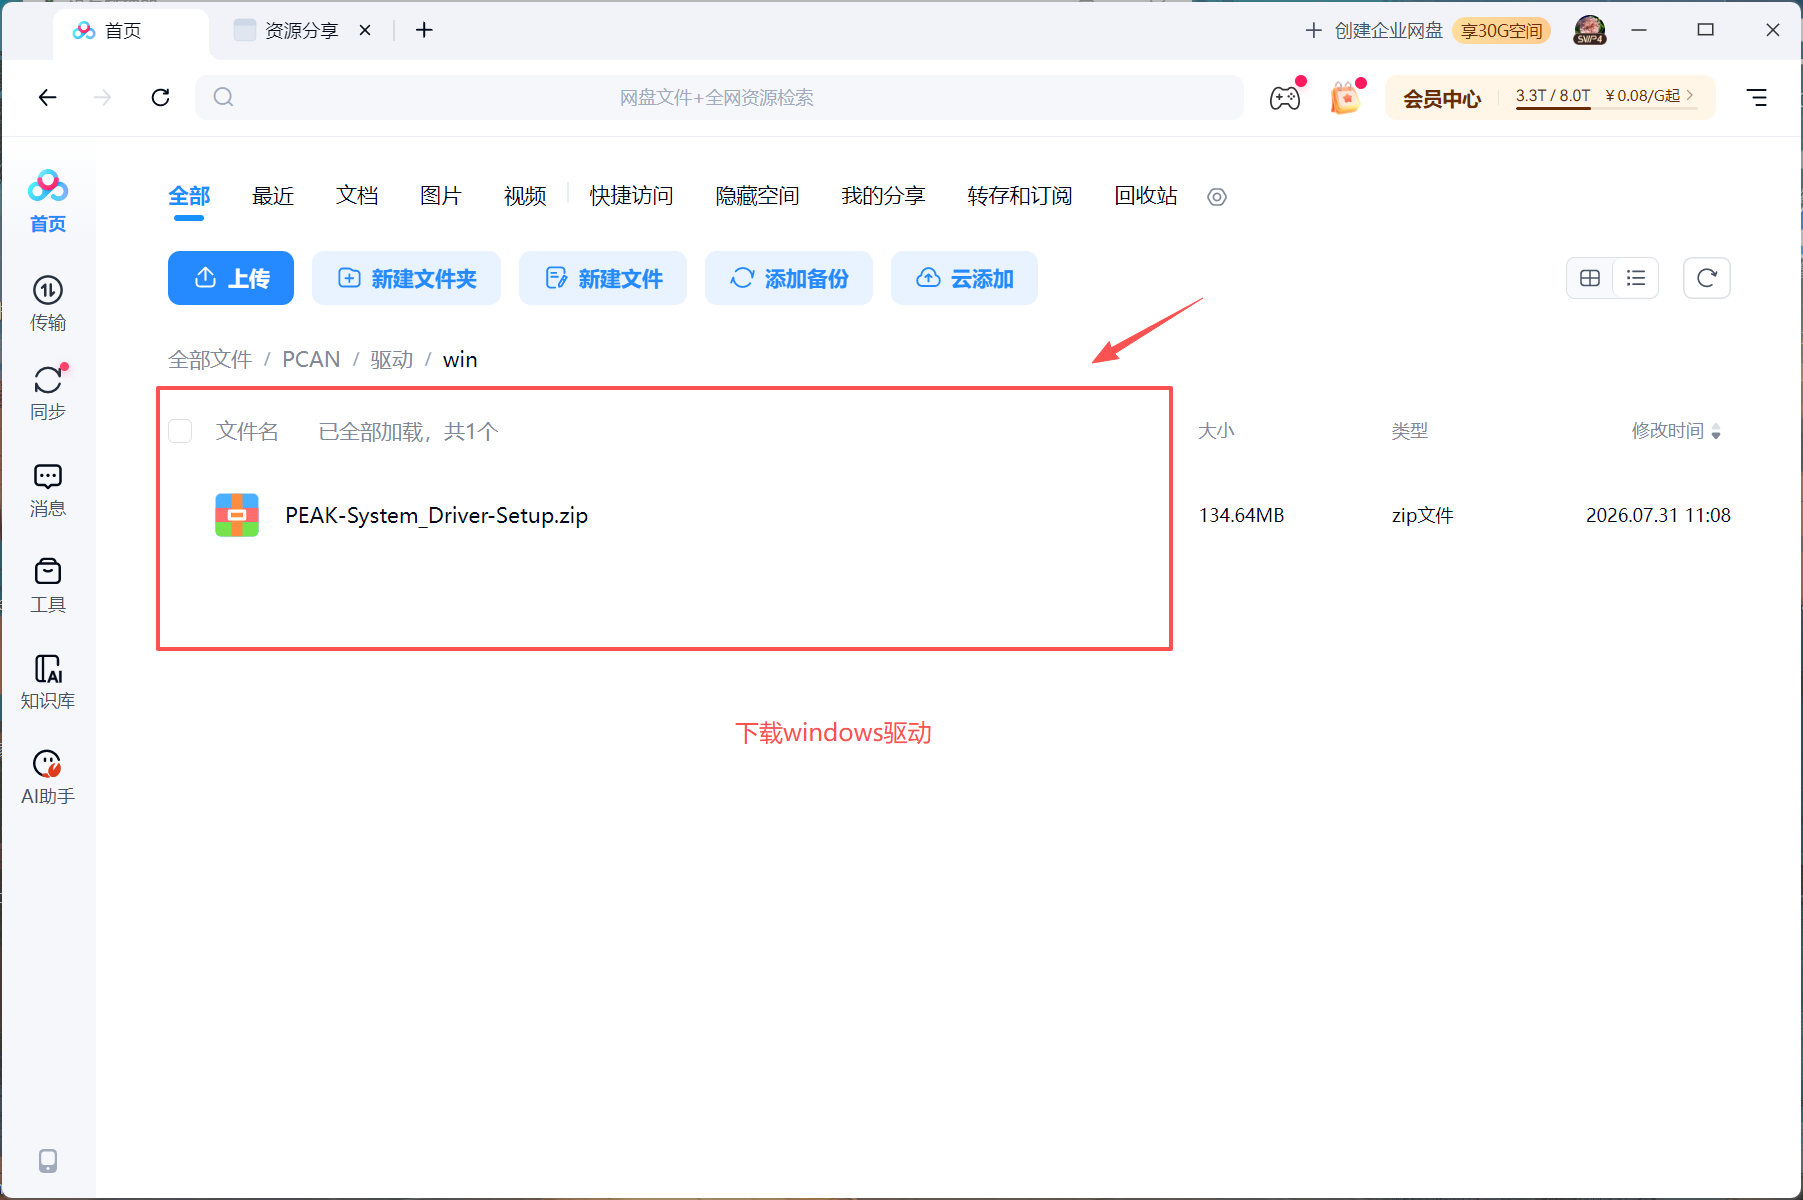Screen dimensions: 1803x1200
Task: Click the 上传 upload button
Action: pyautogui.click(x=231, y=278)
